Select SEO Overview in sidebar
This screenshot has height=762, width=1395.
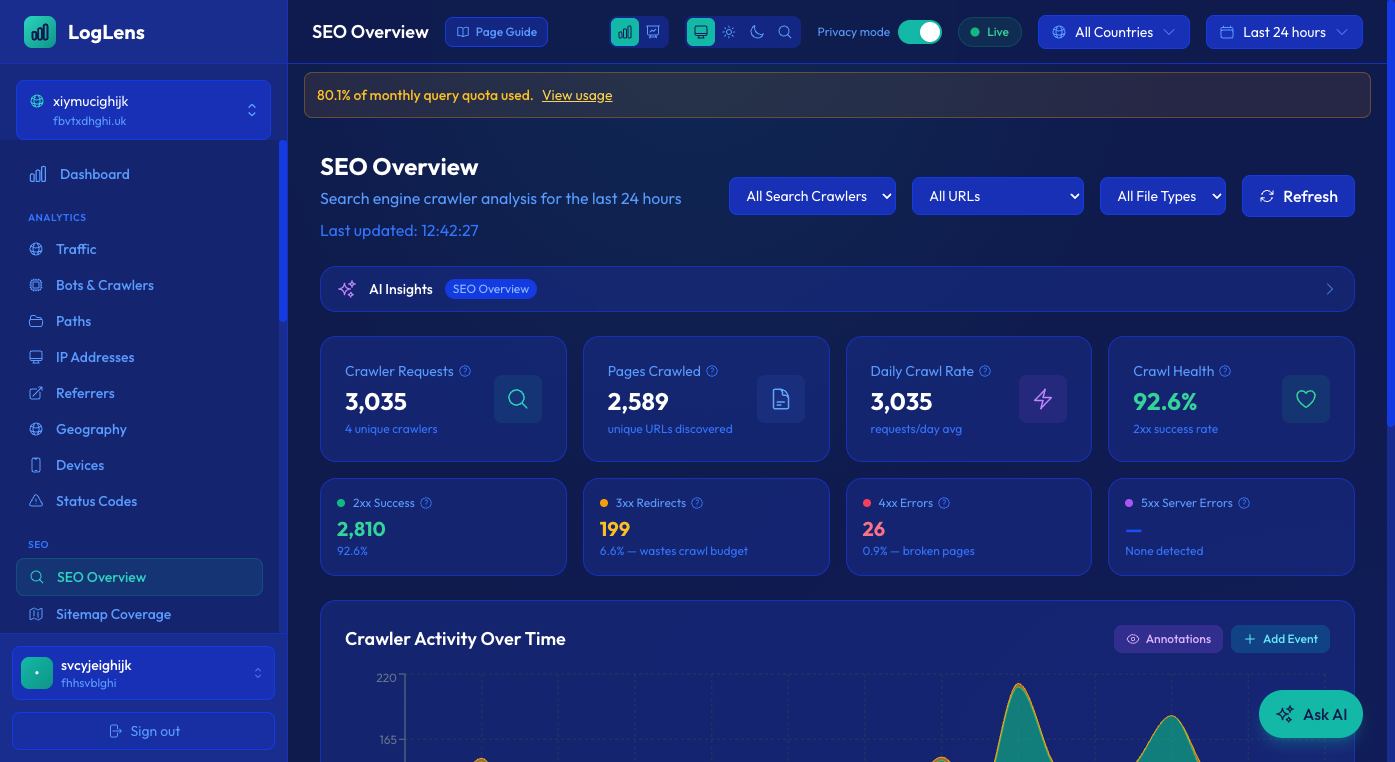[x=139, y=577]
